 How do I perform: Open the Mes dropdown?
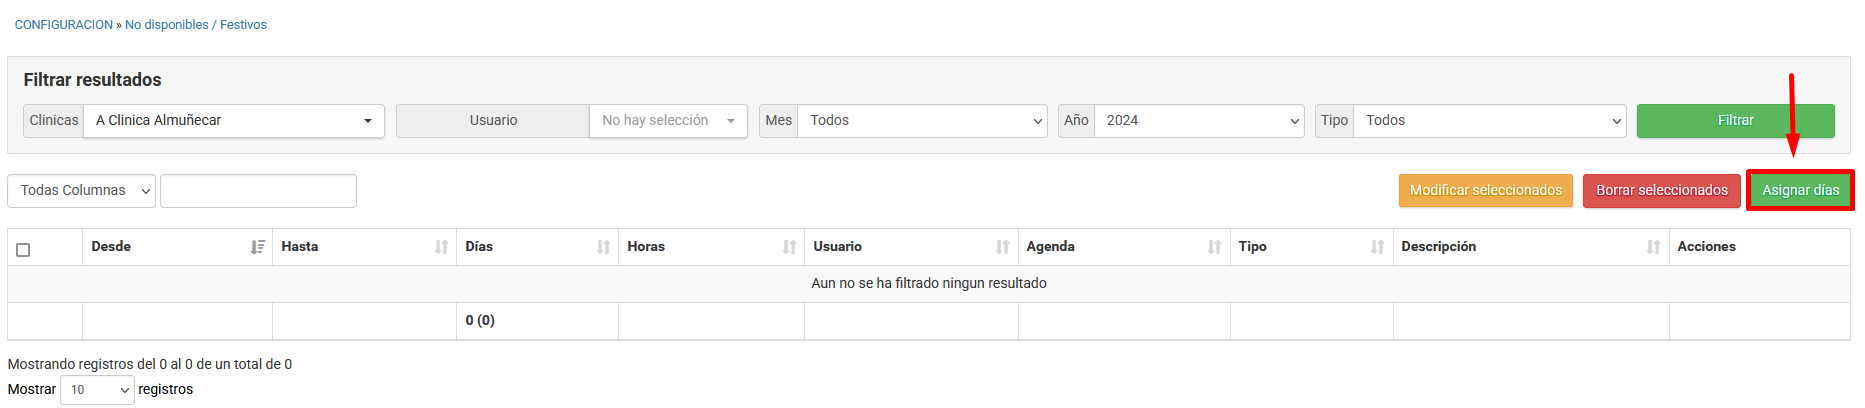(921, 121)
